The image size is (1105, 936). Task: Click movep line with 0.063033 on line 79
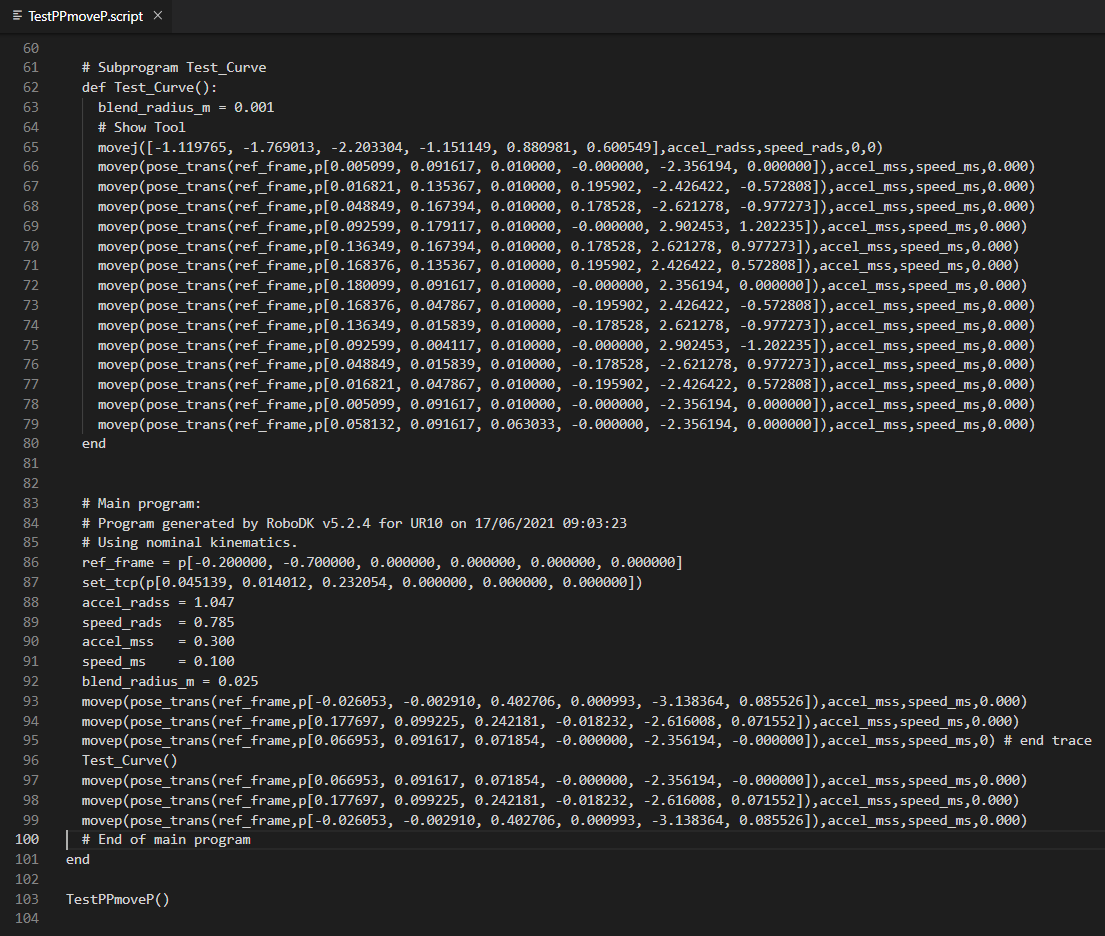pyautogui.click(x=567, y=424)
